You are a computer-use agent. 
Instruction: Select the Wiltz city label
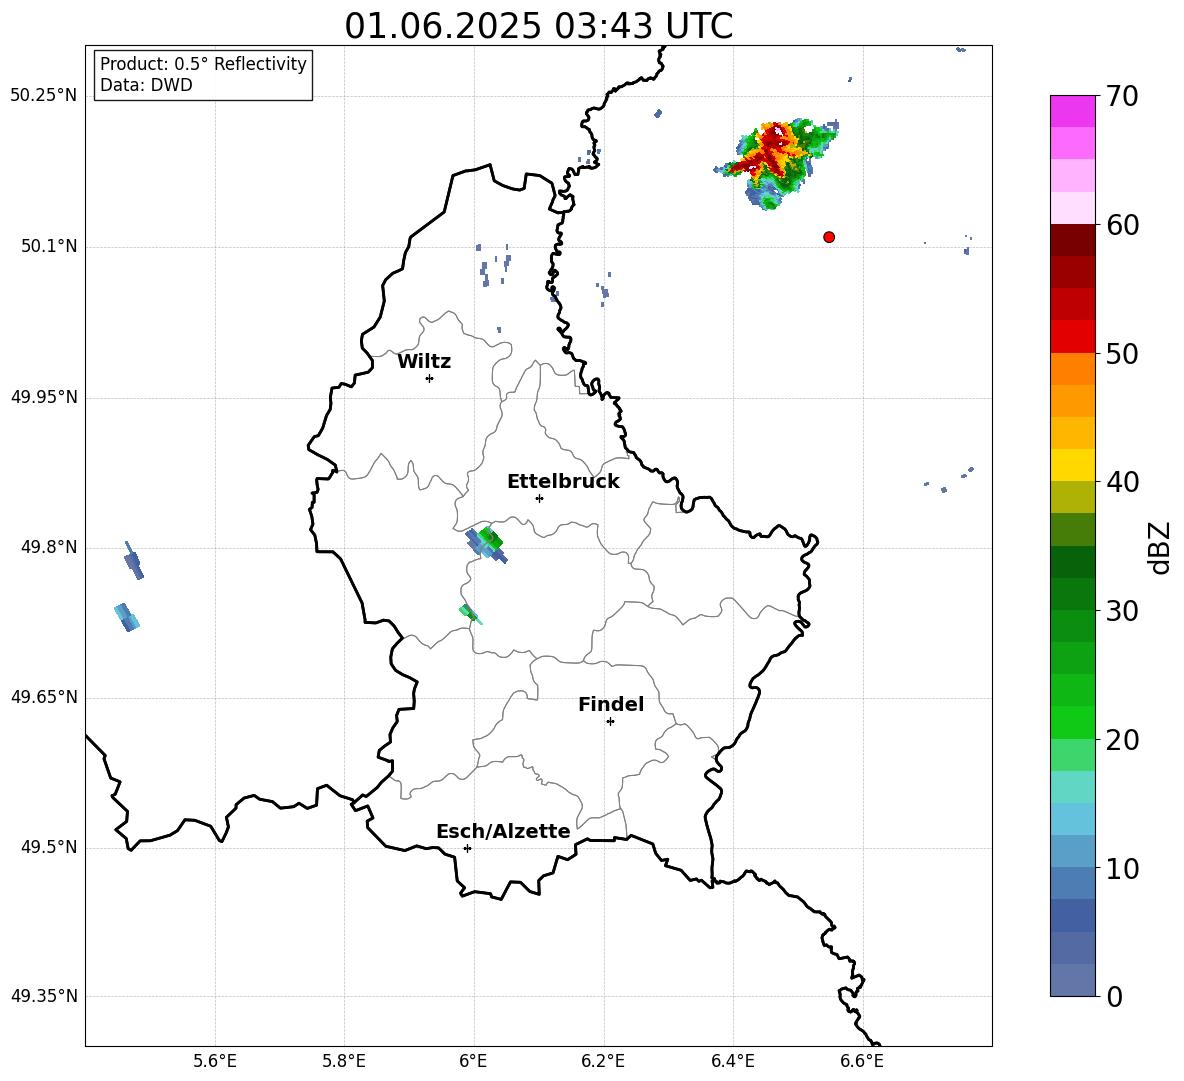[x=424, y=362]
